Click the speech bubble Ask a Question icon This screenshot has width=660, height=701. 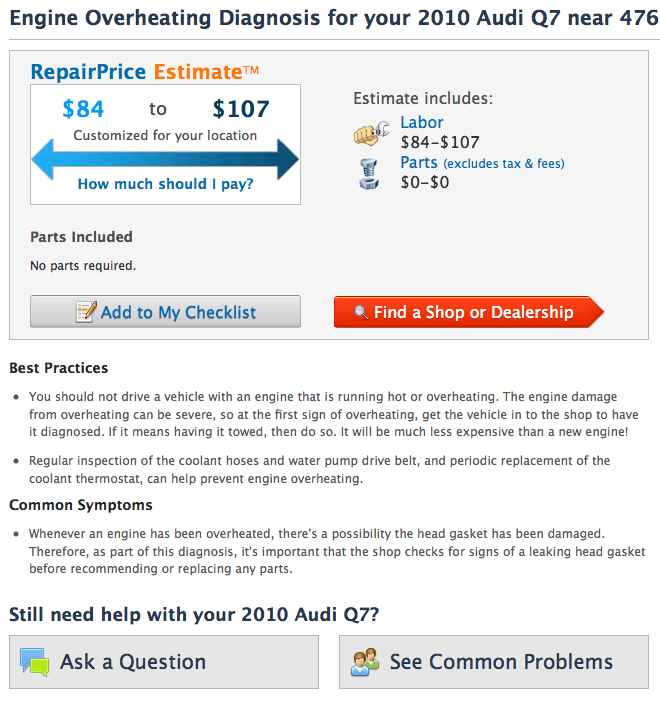(x=34, y=662)
